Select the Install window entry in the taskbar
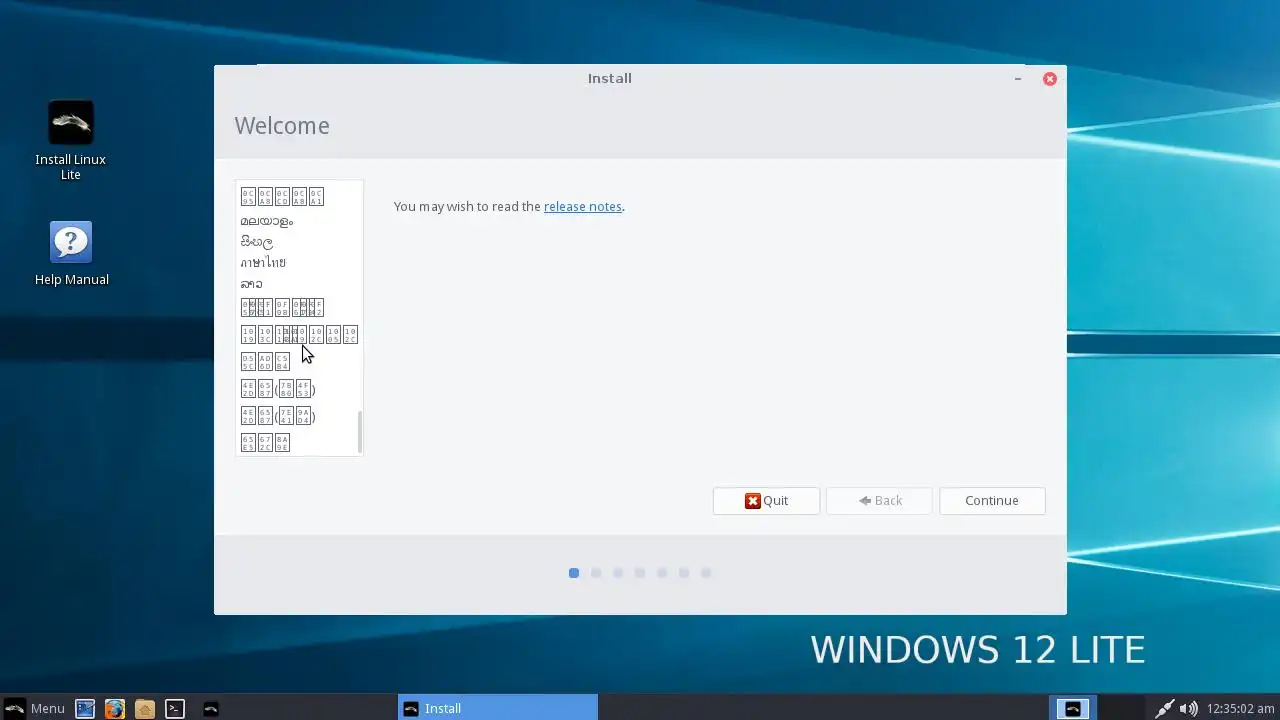The width and height of the screenshot is (1280, 720). [x=498, y=708]
